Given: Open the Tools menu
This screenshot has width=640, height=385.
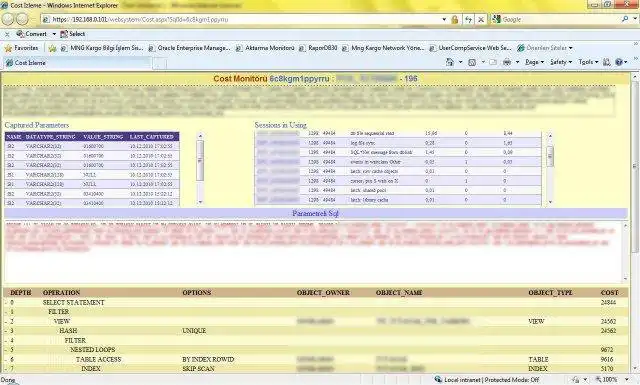Looking at the screenshot, I should point(588,62).
